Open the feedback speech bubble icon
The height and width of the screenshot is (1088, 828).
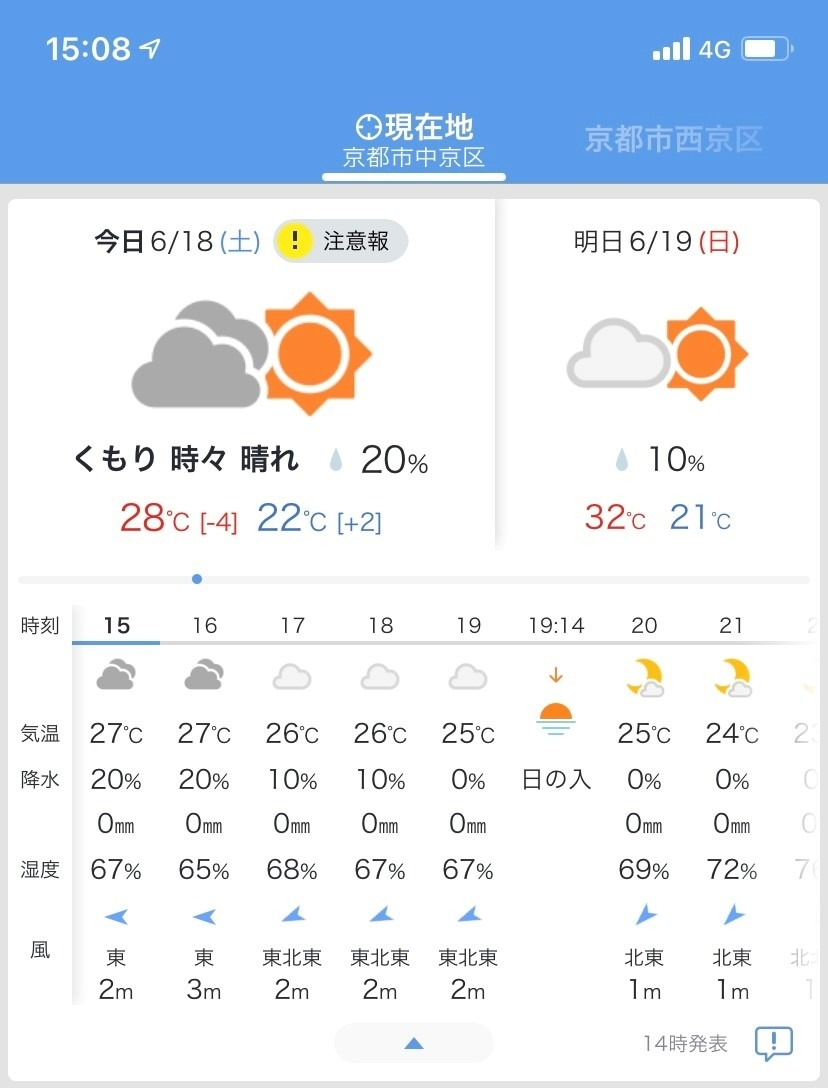(773, 1043)
